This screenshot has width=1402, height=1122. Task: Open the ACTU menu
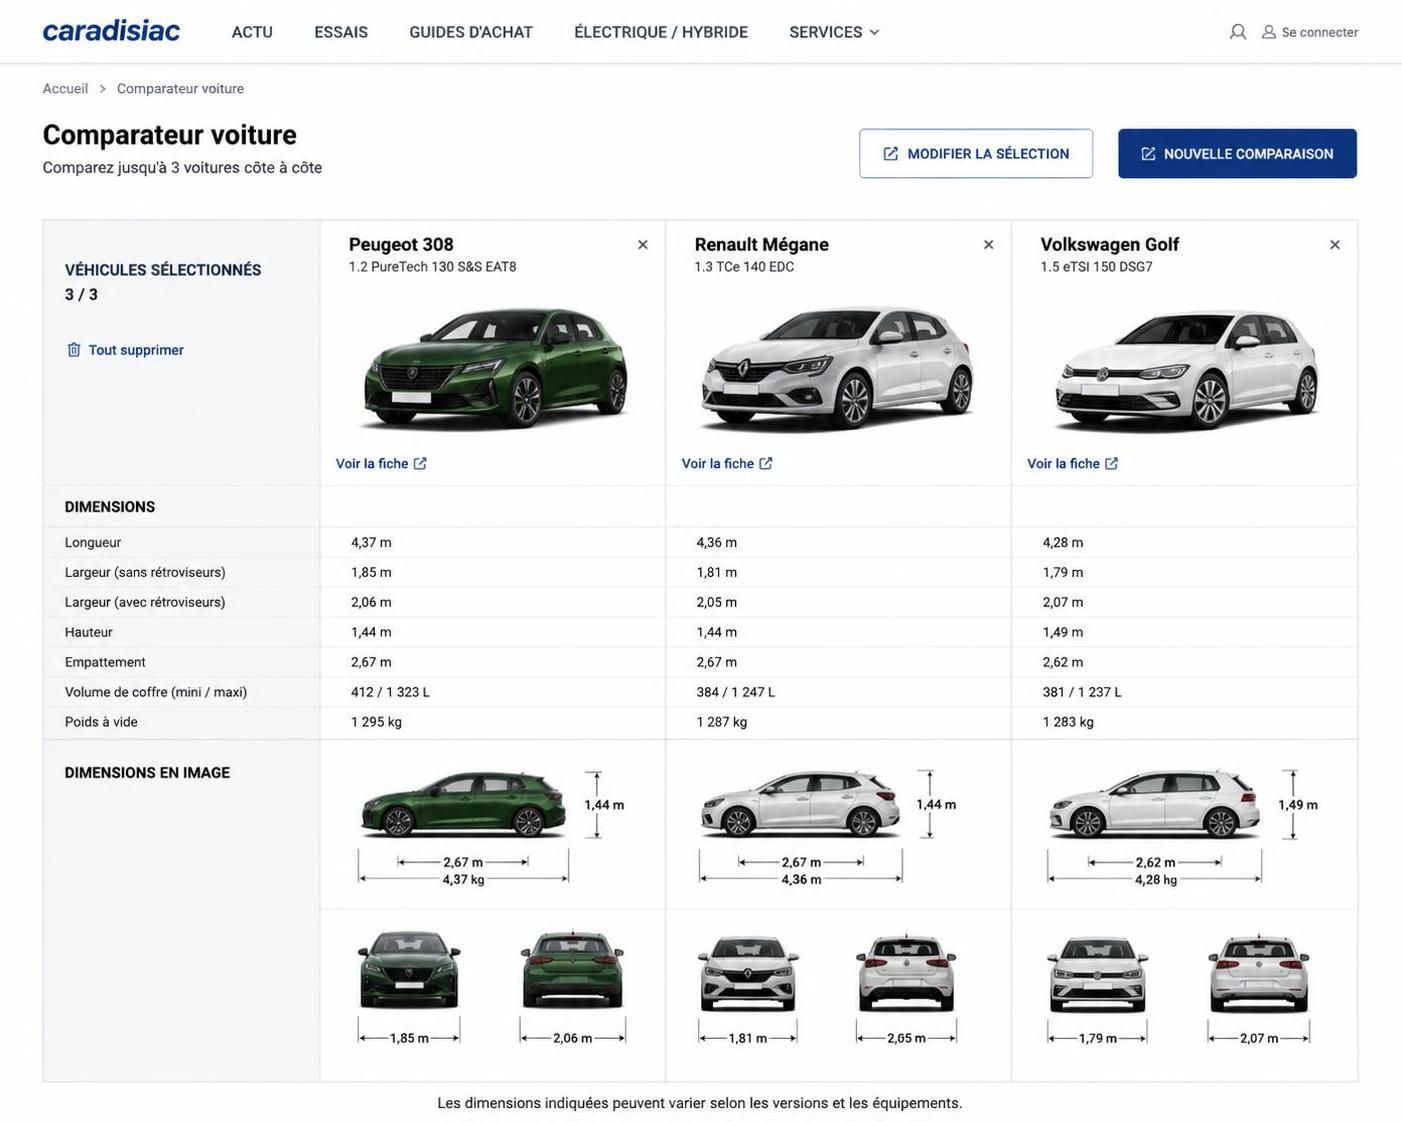tap(252, 32)
